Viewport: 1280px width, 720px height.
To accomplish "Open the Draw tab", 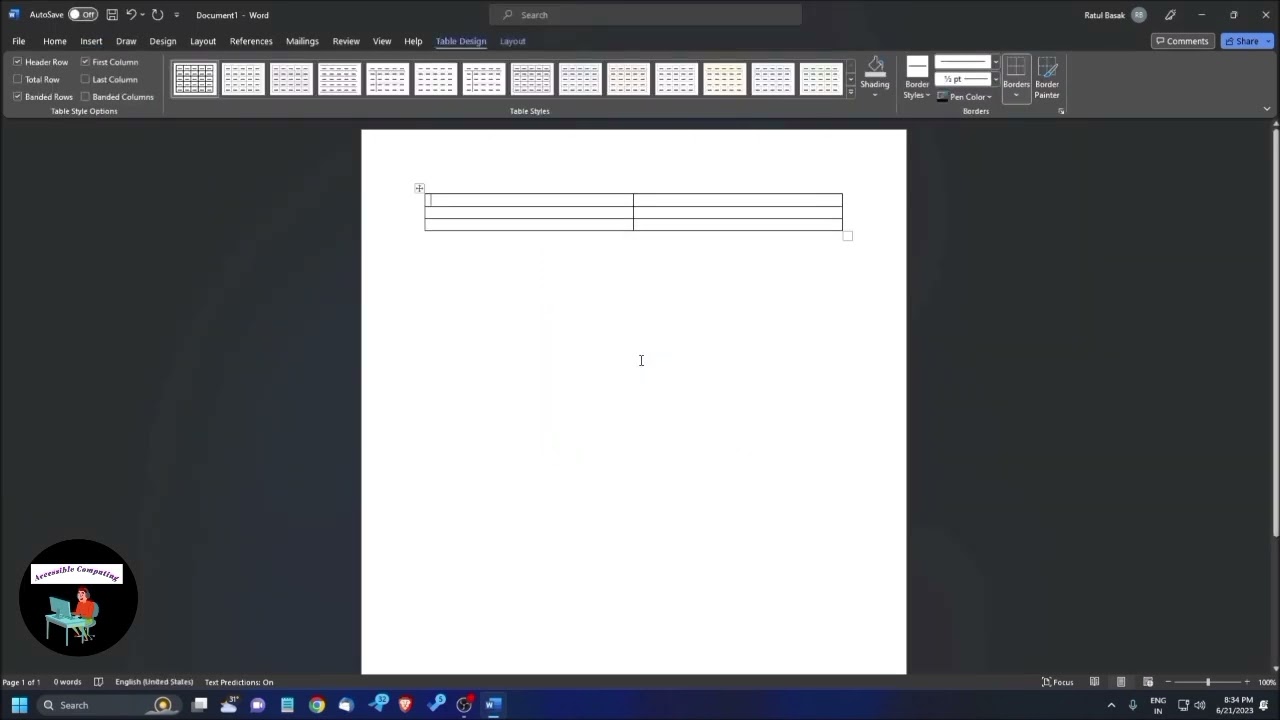I will pos(126,41).
